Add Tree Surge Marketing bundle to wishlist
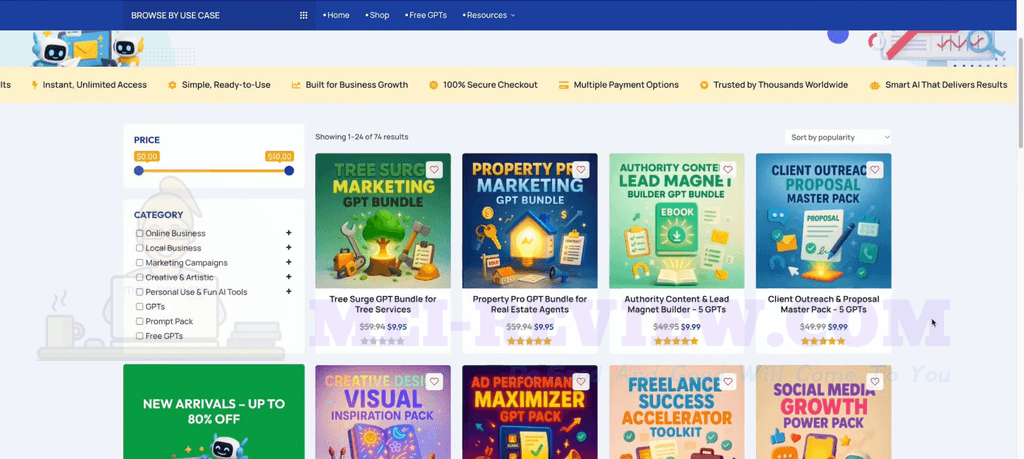Image resolution: width=1024 pixels, height=459 pixels. pyautogui.click(x=434, y=170)
